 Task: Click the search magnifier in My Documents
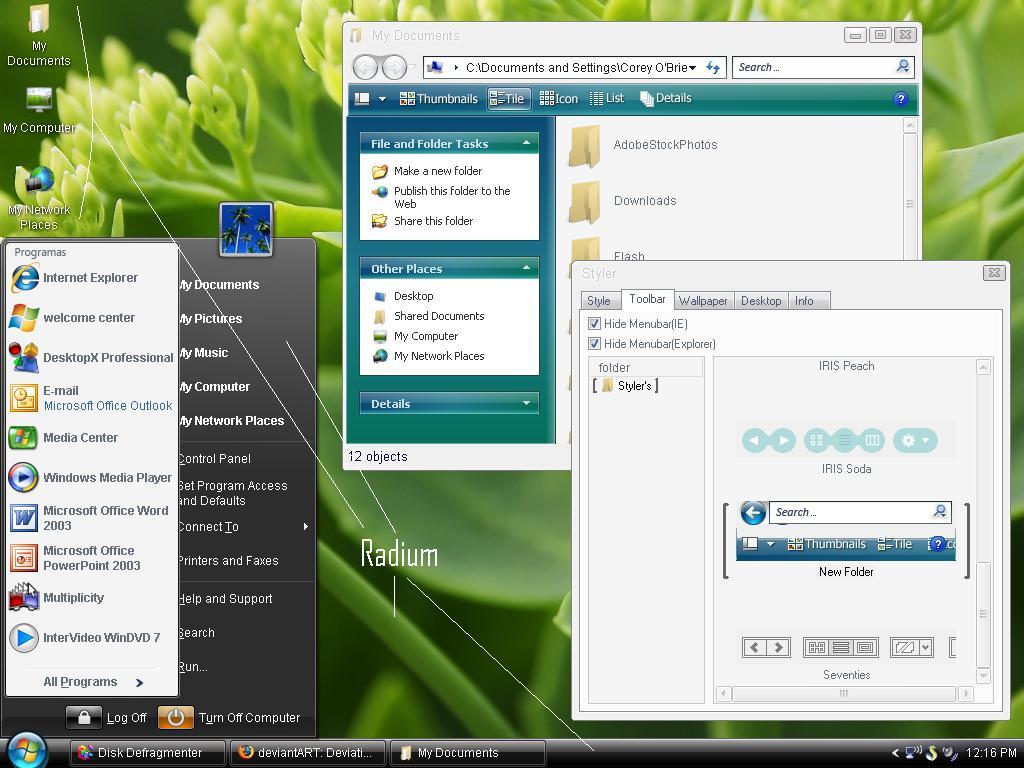coord(903,67)
